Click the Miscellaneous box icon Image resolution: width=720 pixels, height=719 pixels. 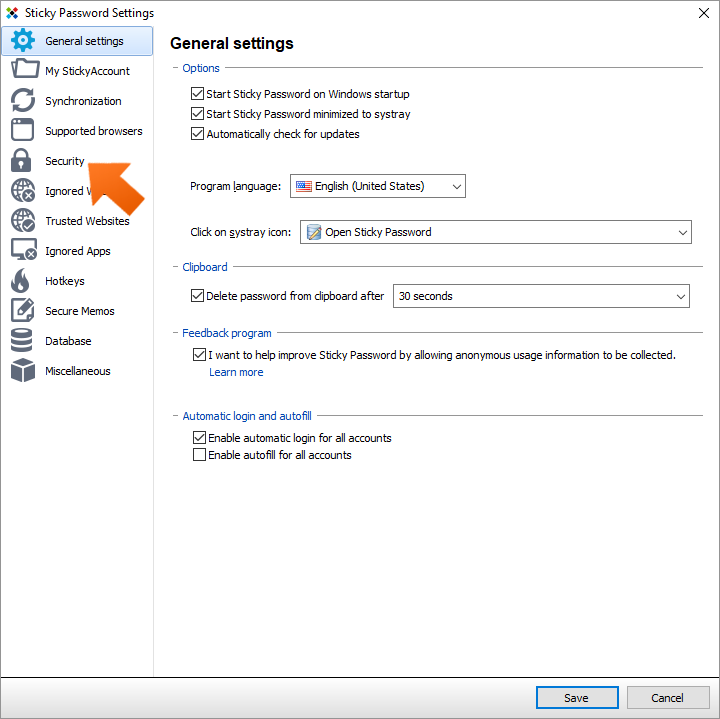(x=22, y=370)
